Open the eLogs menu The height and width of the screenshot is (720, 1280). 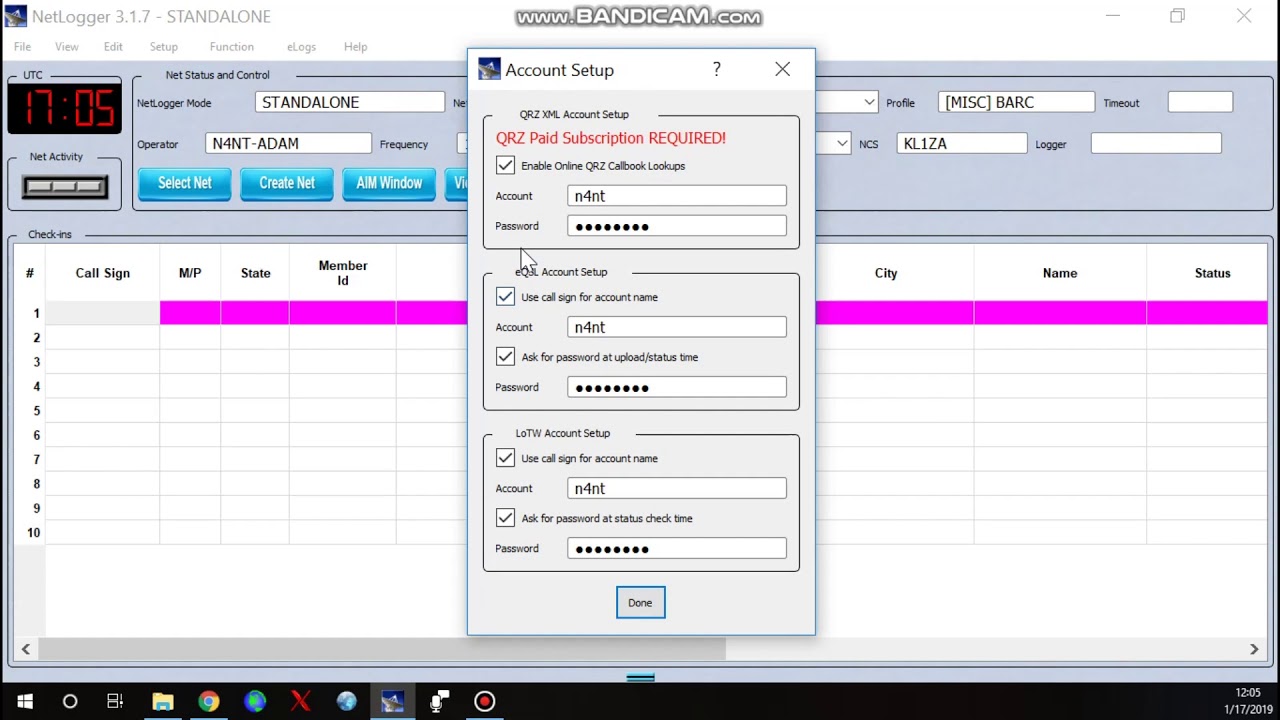coord(301,47)
